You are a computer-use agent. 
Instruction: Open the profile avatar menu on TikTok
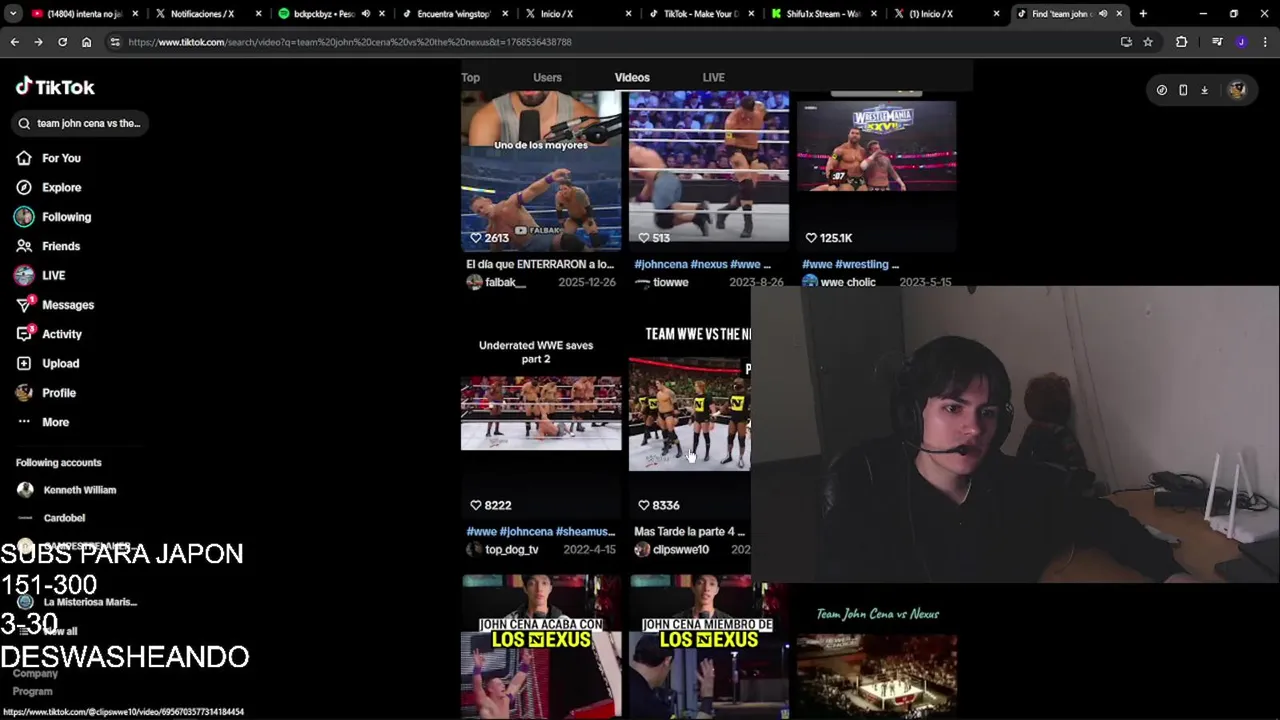1237,90
